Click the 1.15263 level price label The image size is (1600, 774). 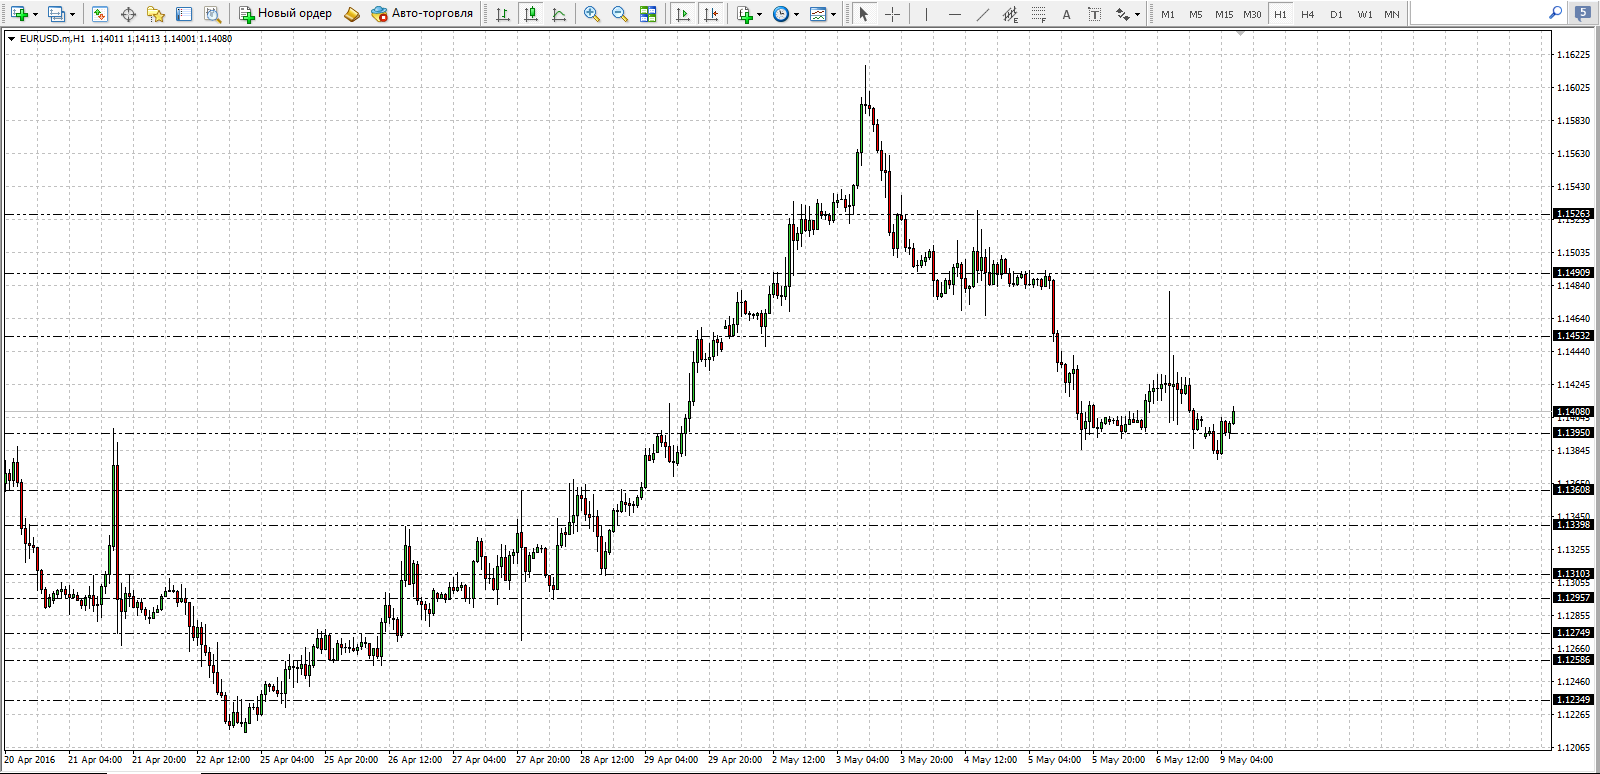(1573, 214)
